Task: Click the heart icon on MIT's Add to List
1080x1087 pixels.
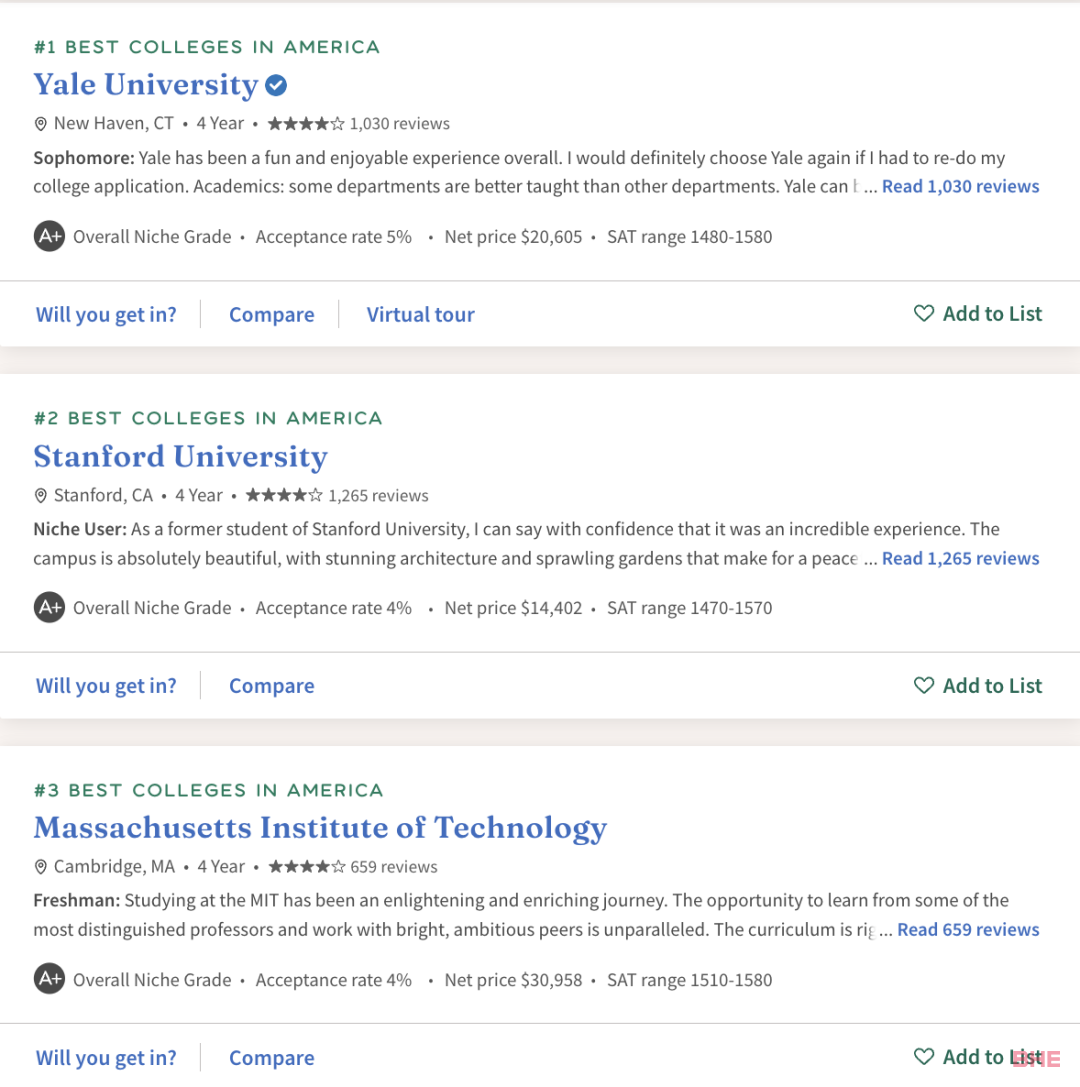Action: (x=923, y=1056)
